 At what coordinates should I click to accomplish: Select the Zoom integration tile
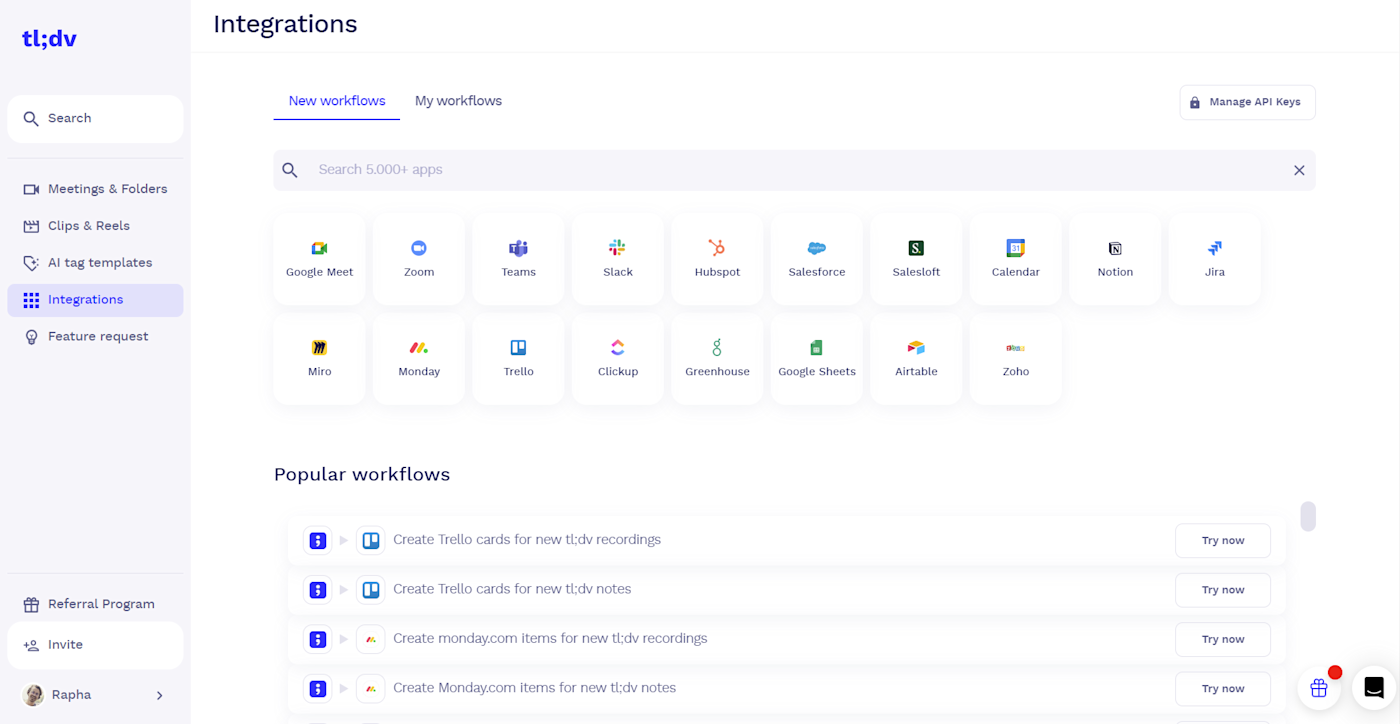[x=419, y=259]
